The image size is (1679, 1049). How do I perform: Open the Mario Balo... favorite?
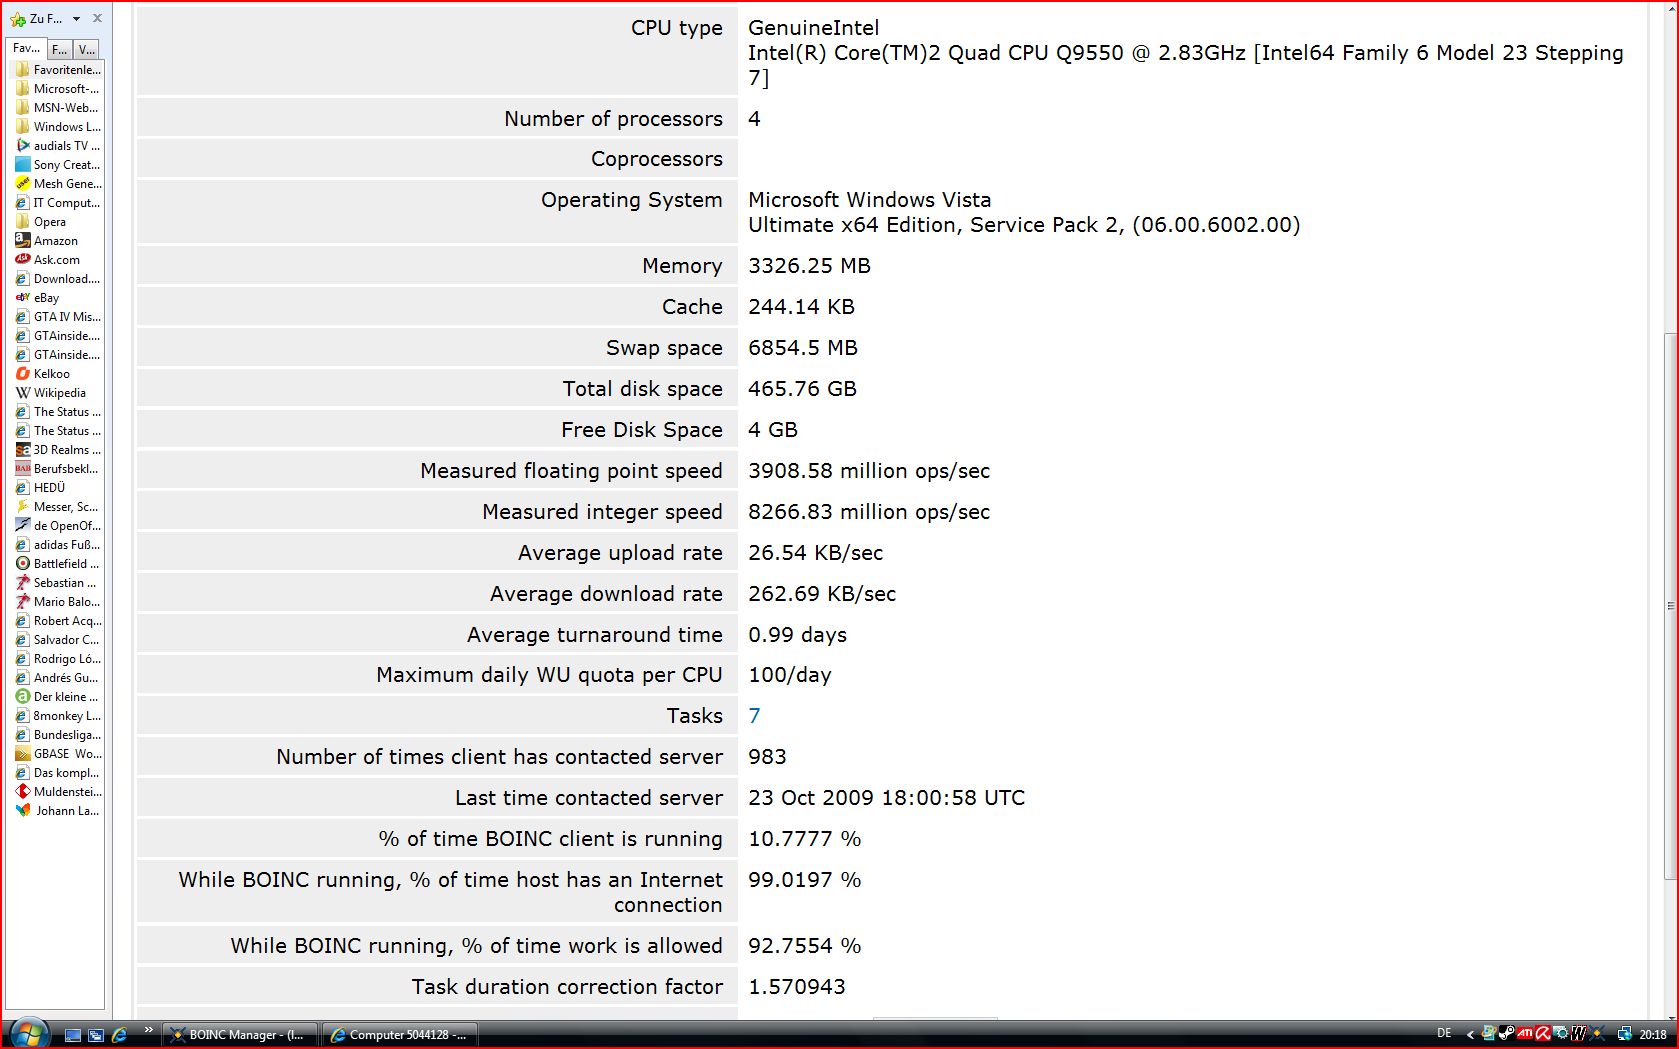(x=58, y=602)
